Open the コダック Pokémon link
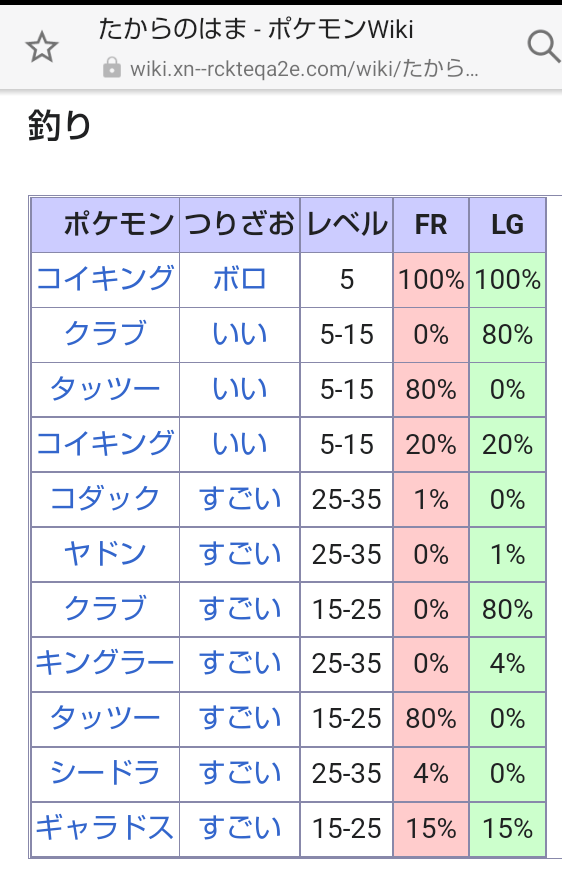Image resolution: width=562 pixels, height=877 pixels. (105, 498)
